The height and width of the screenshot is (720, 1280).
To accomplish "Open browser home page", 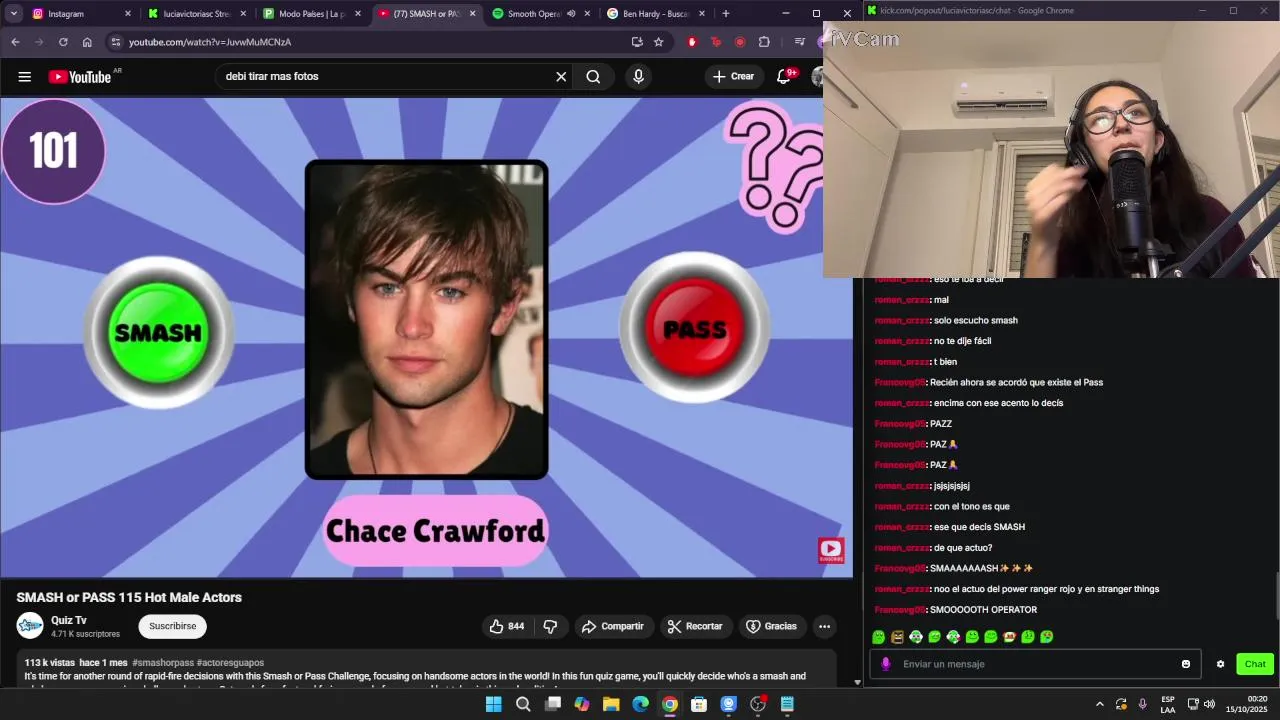I will click(87, 42).
